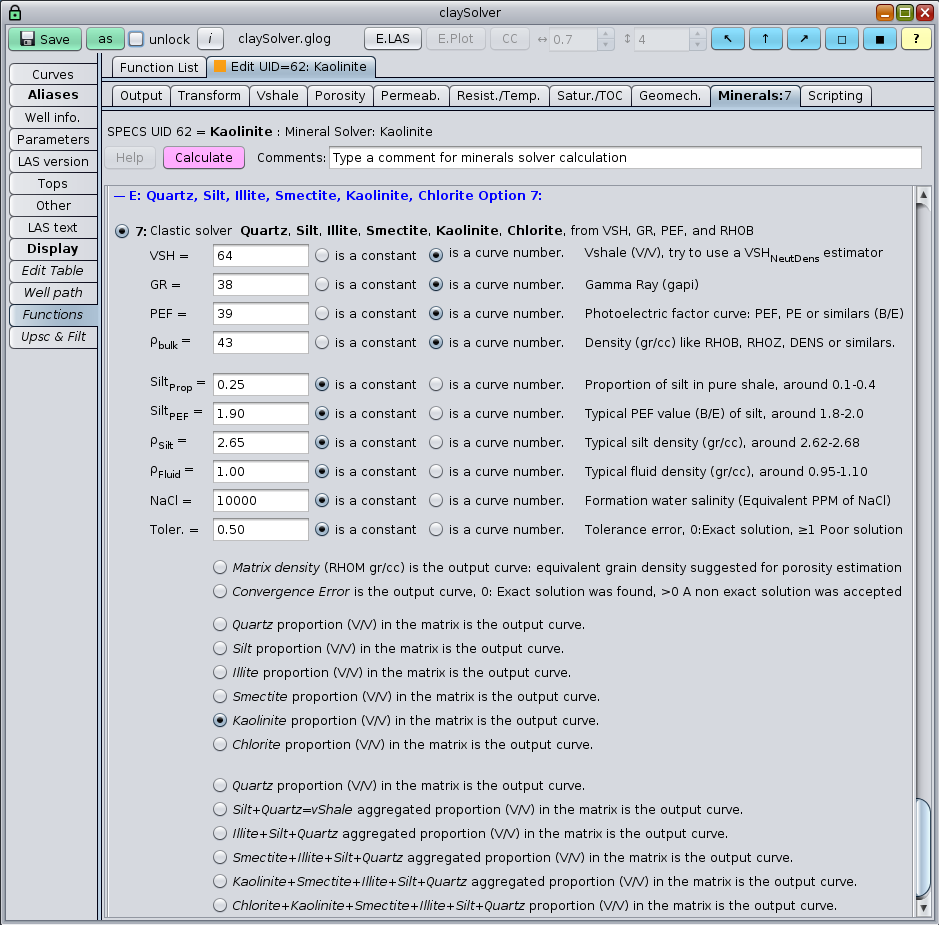Open the Resist./Temp. tab
939x925 pixels.
coord(499,96)
